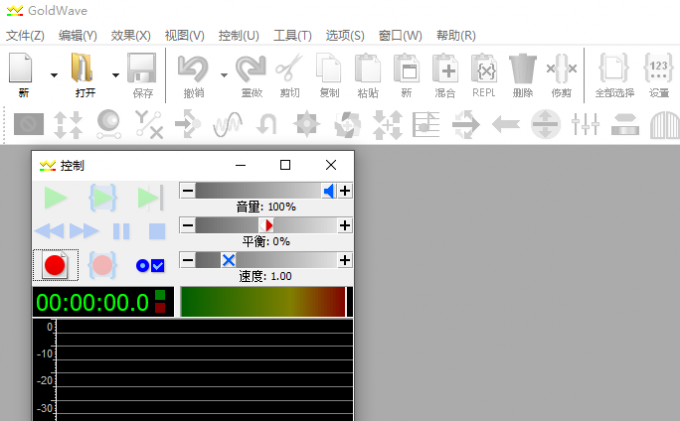Minimize the 控制 control window
The width and height of the screenshot is (680, 421).
click(x=241, y=165)
